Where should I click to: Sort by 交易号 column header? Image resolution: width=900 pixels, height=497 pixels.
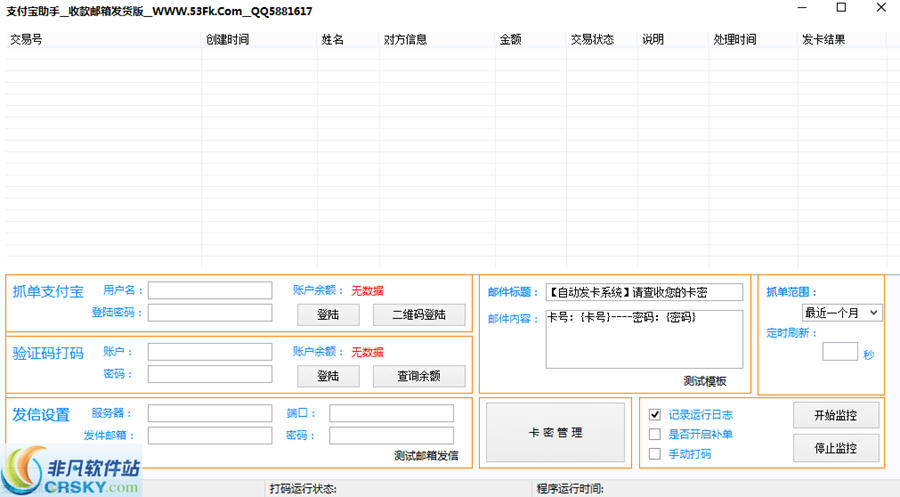pos(103,40)
